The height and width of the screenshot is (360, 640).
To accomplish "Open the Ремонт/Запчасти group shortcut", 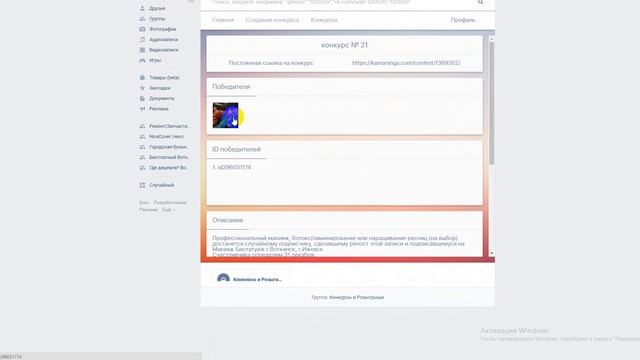I will [168, 127].
